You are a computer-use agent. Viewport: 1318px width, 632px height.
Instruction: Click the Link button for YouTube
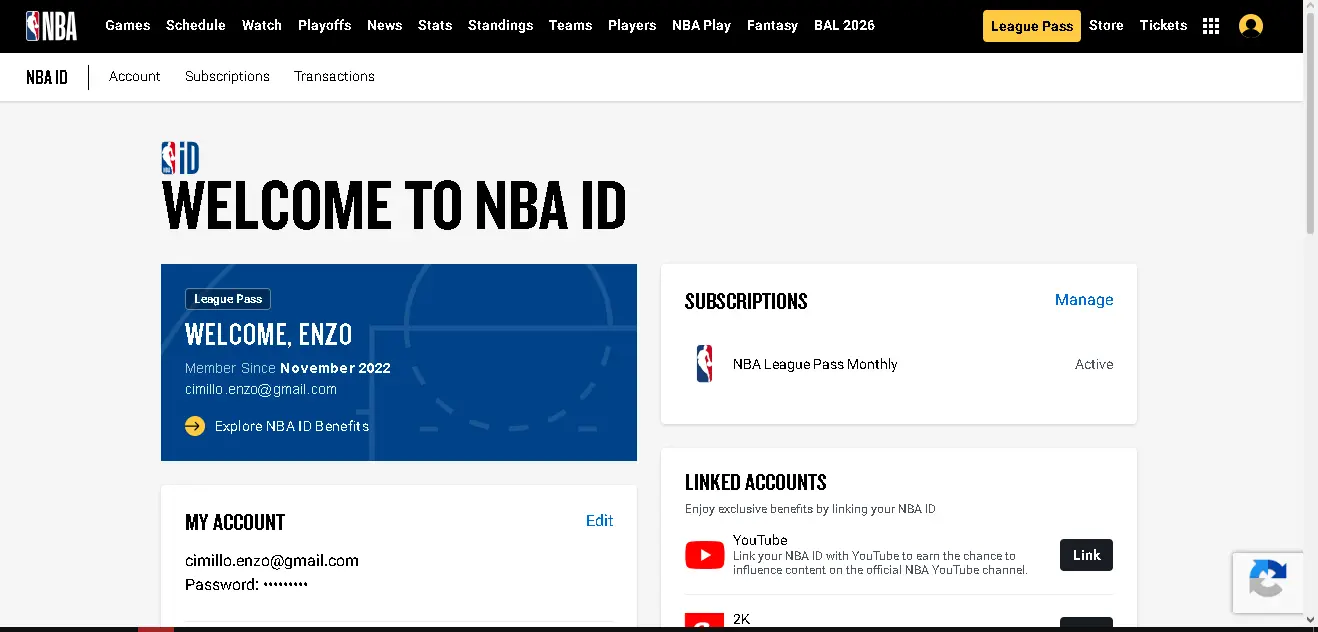(1086, 555)
